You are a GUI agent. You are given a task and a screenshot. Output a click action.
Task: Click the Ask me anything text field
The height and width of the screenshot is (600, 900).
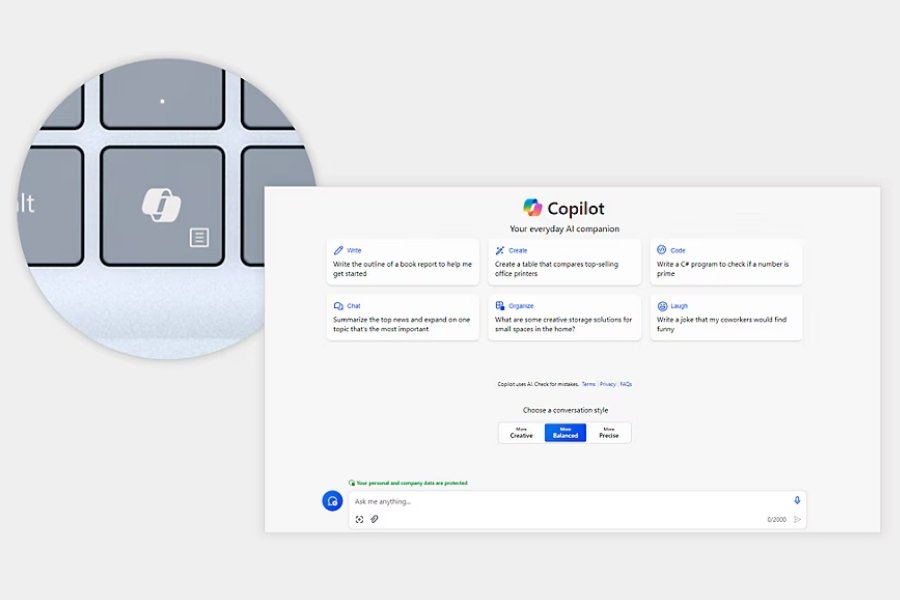(x=560, y=501)
